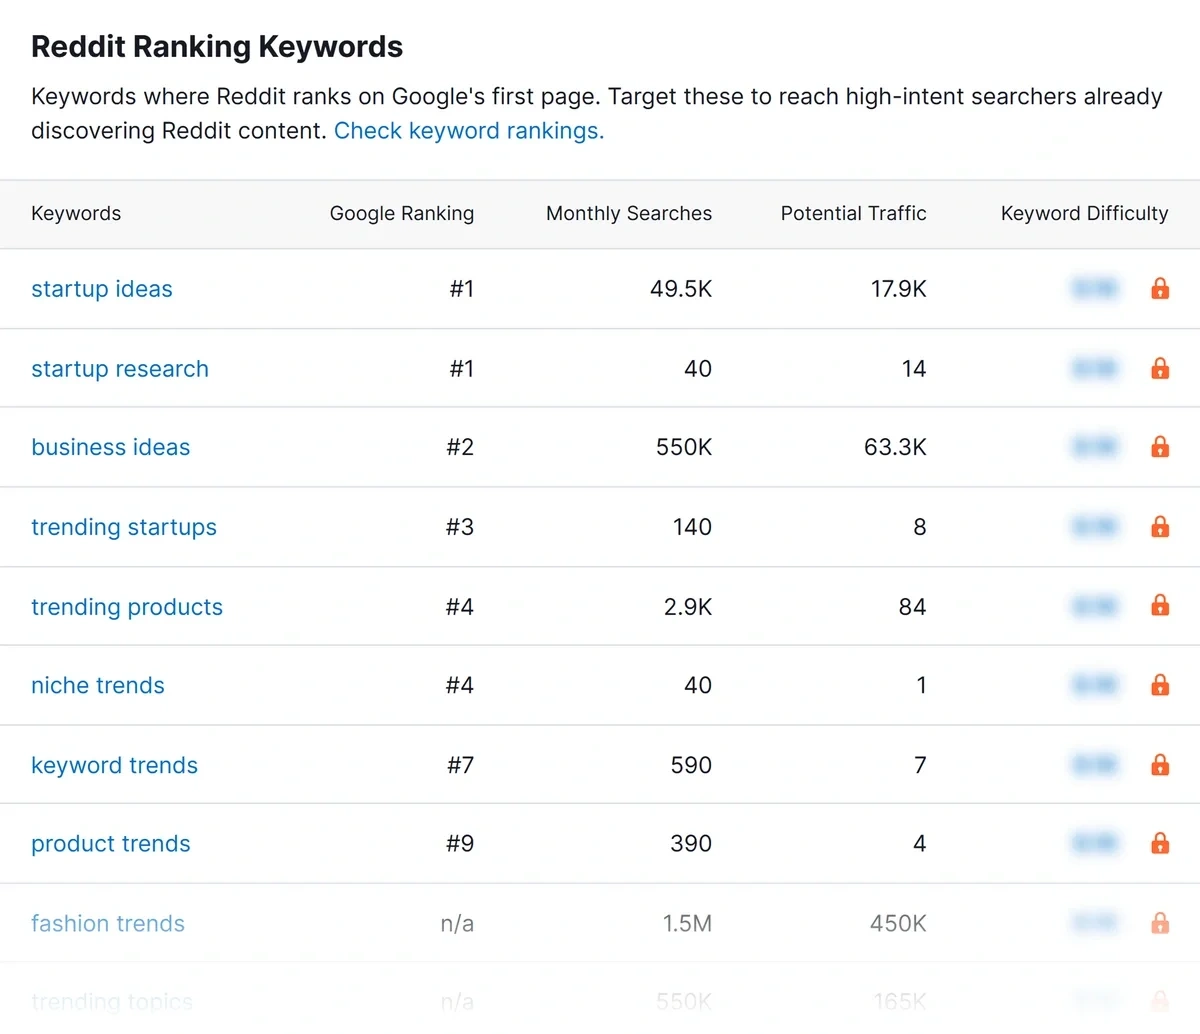Click the Potential Traffic column header

tap(854, 213)
